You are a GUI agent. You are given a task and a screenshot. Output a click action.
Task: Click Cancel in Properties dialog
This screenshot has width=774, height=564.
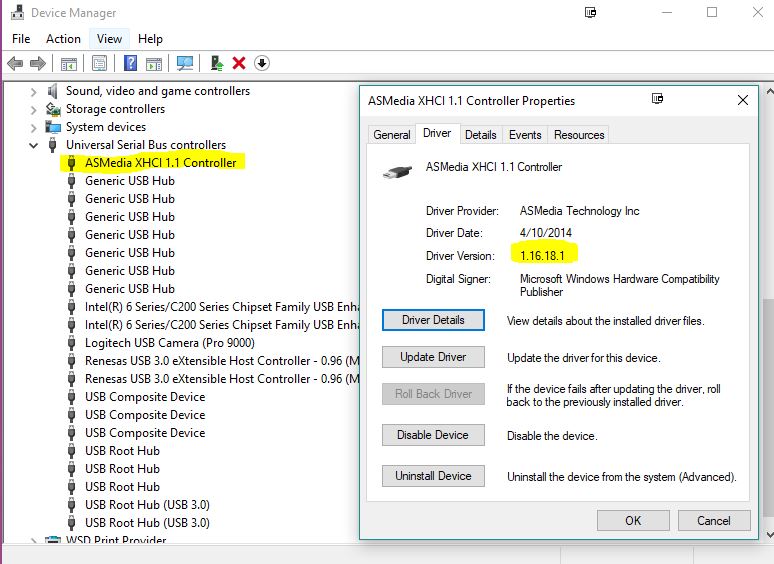click(714, 521)
